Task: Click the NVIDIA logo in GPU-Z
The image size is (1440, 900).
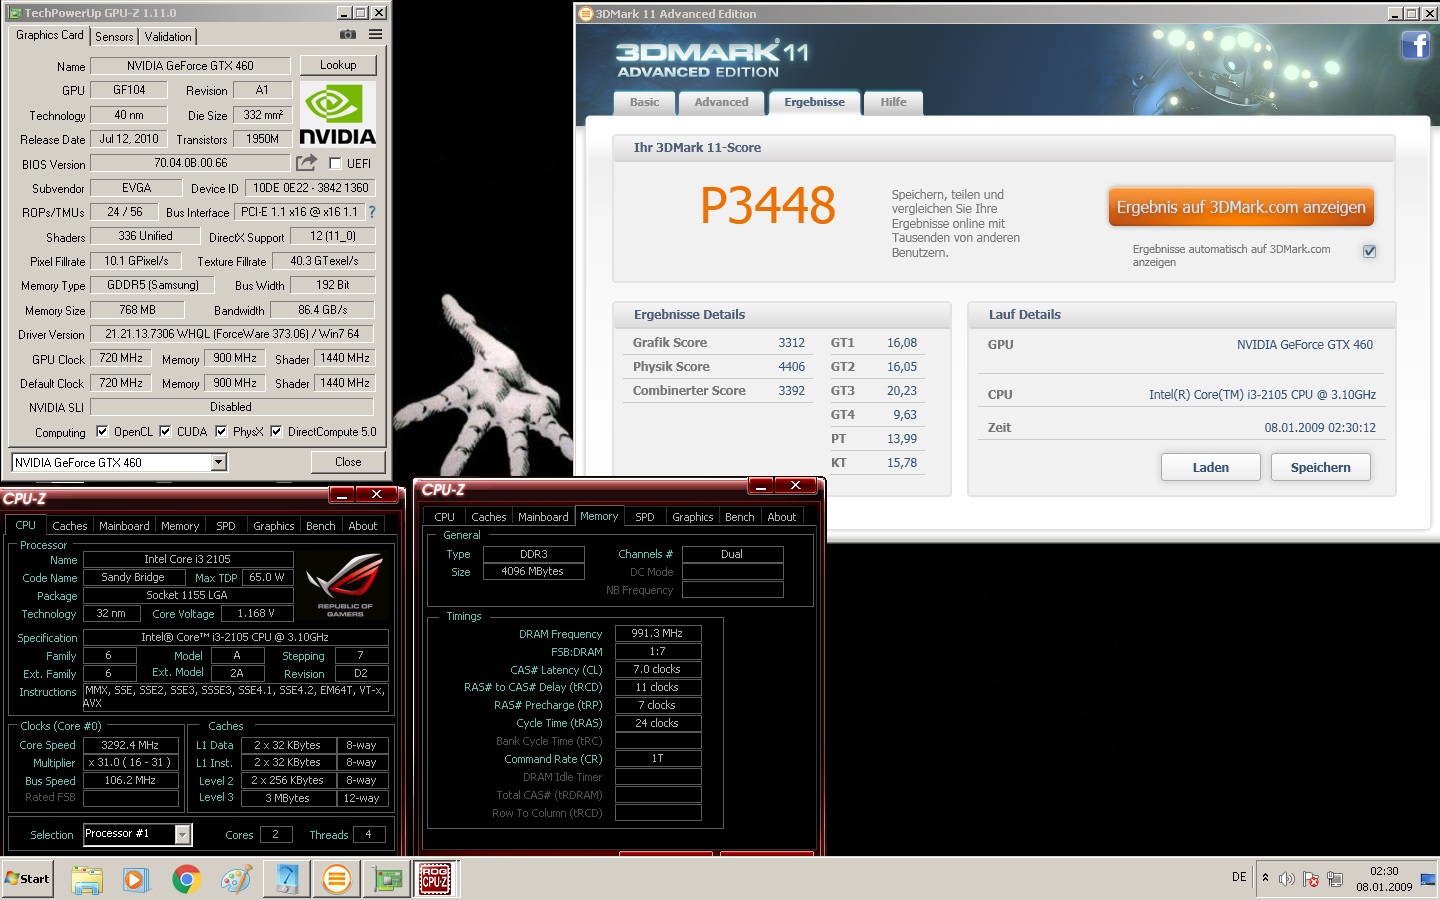Action: click(338, 115)
